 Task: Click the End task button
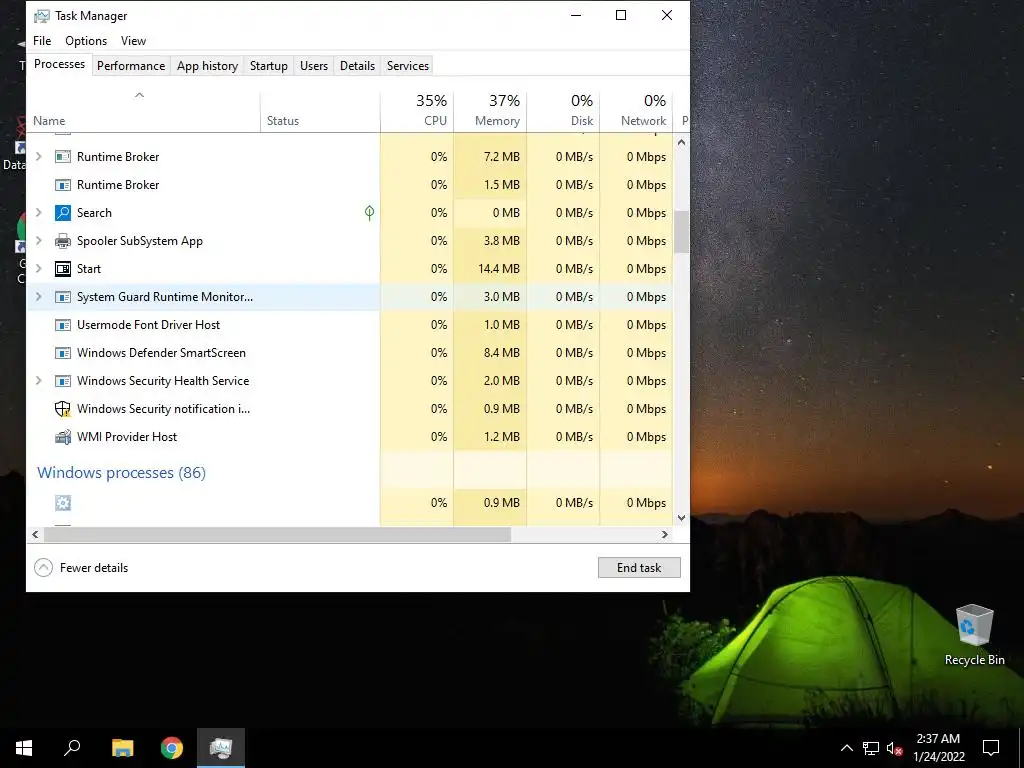(x=639, y=568)
